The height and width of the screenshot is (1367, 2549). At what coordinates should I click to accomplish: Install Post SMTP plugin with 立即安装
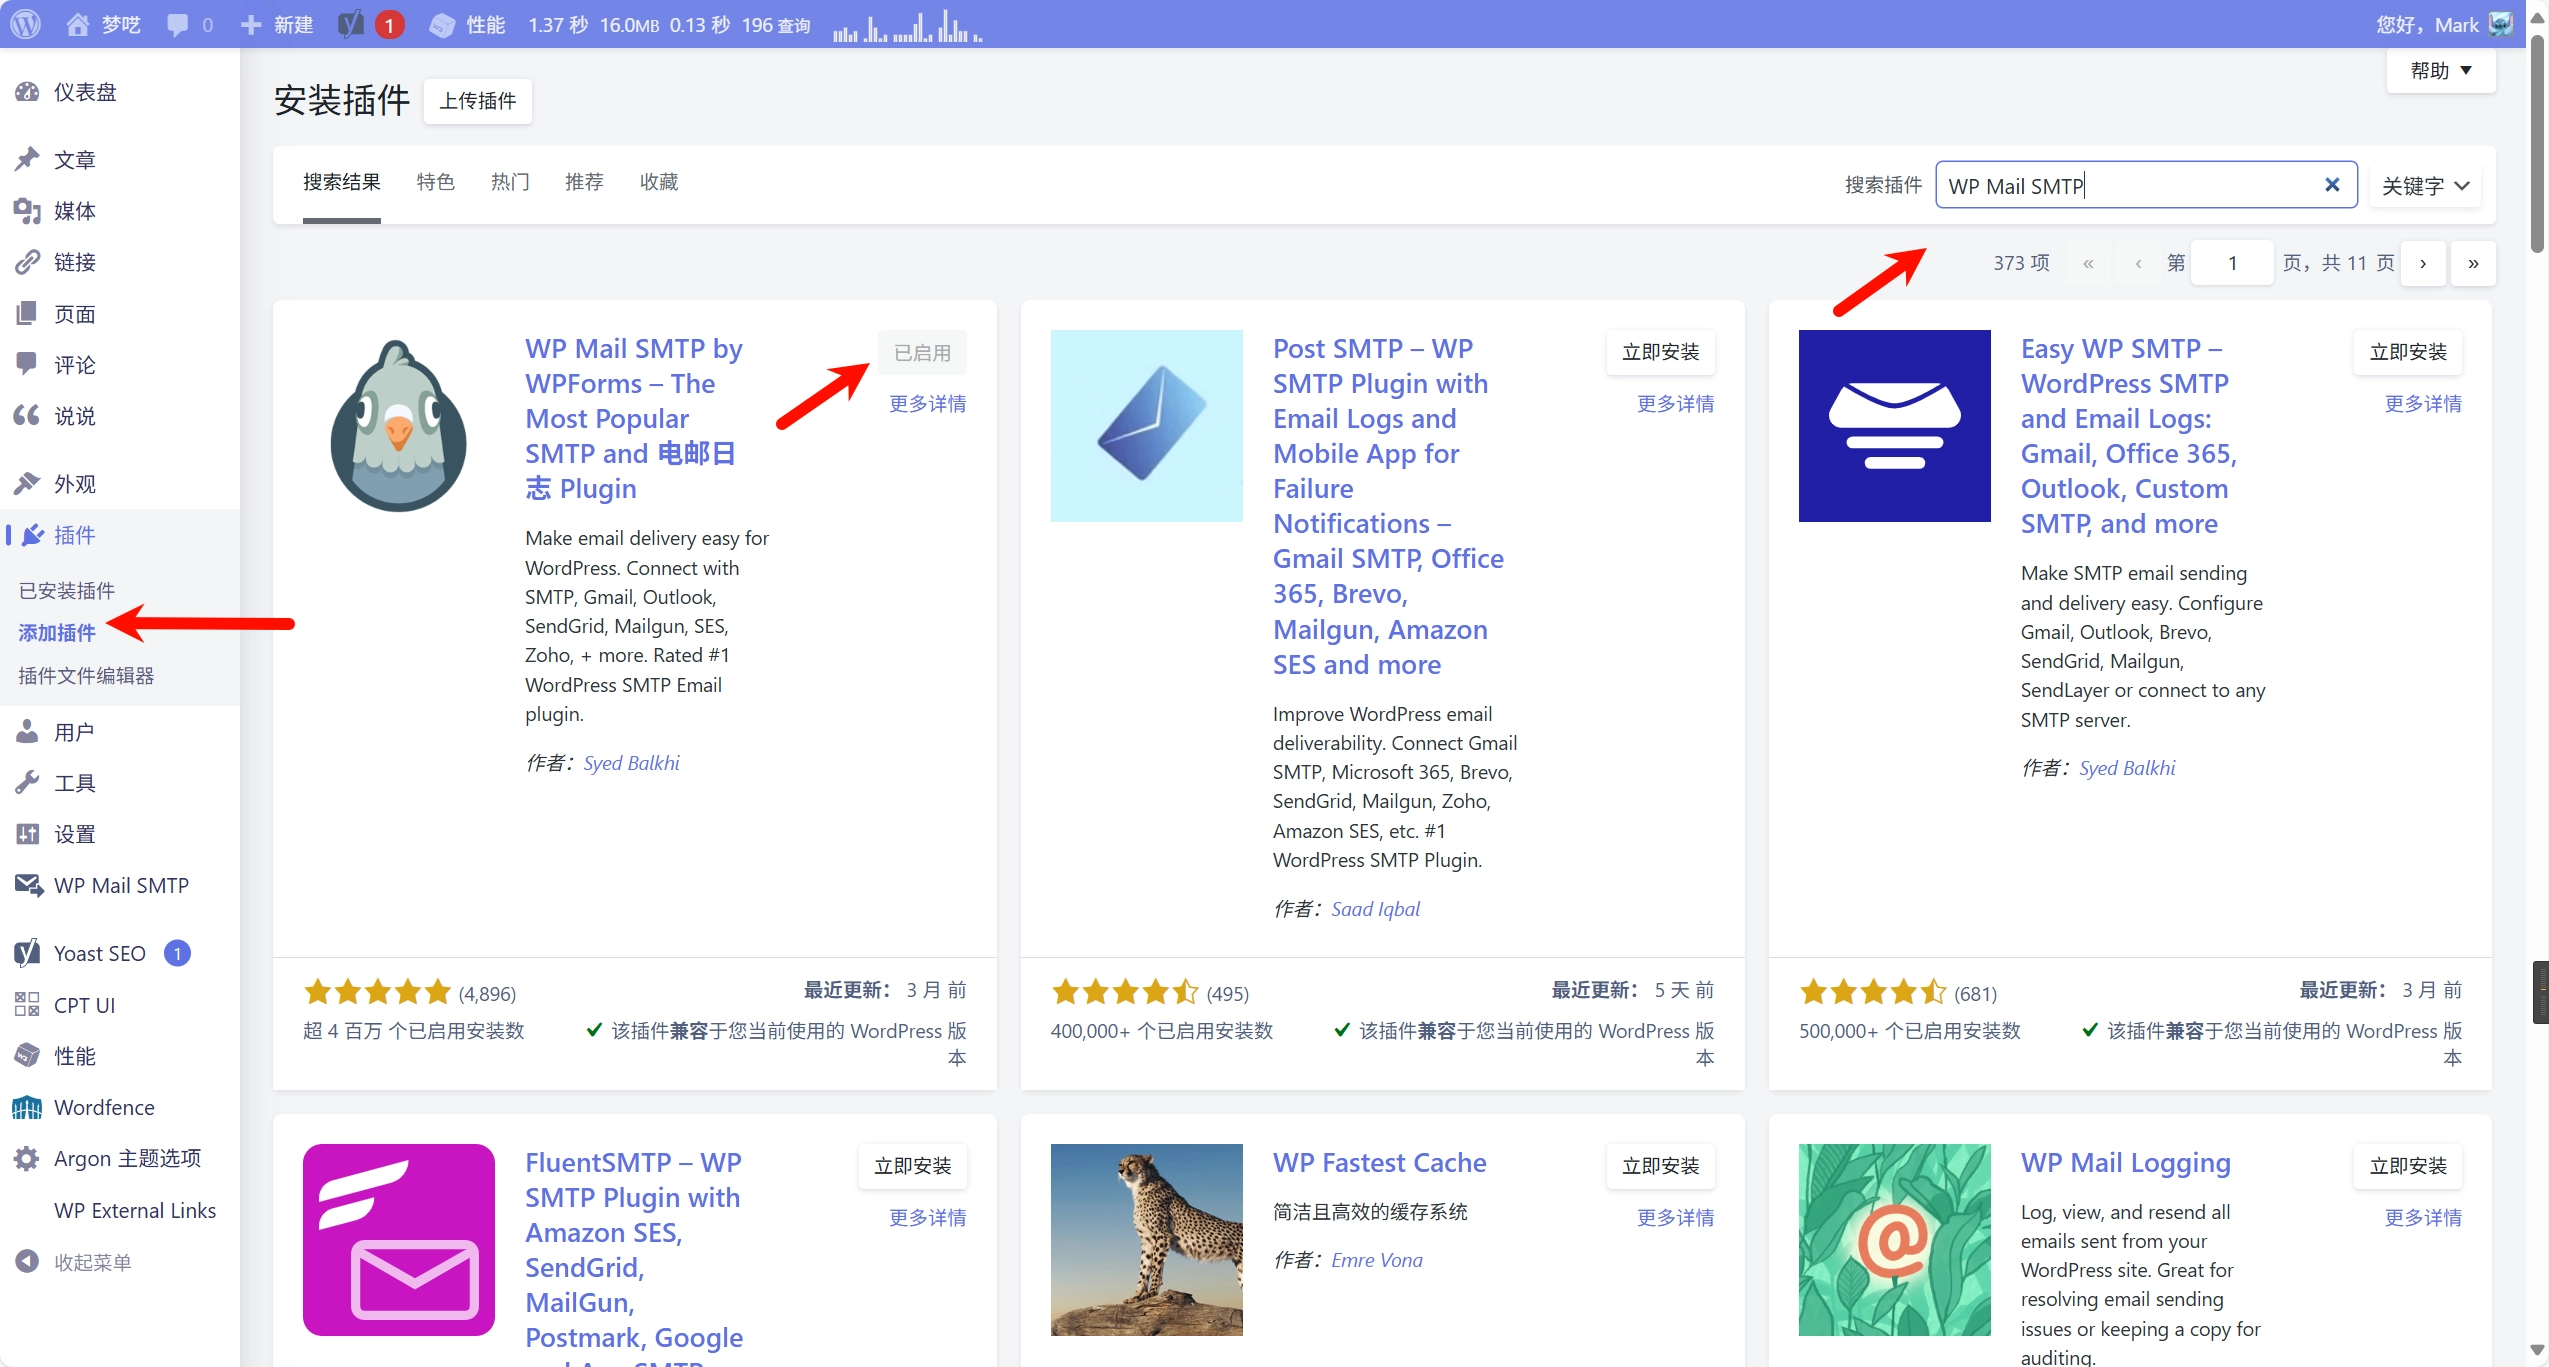(x=1661, y=352)
